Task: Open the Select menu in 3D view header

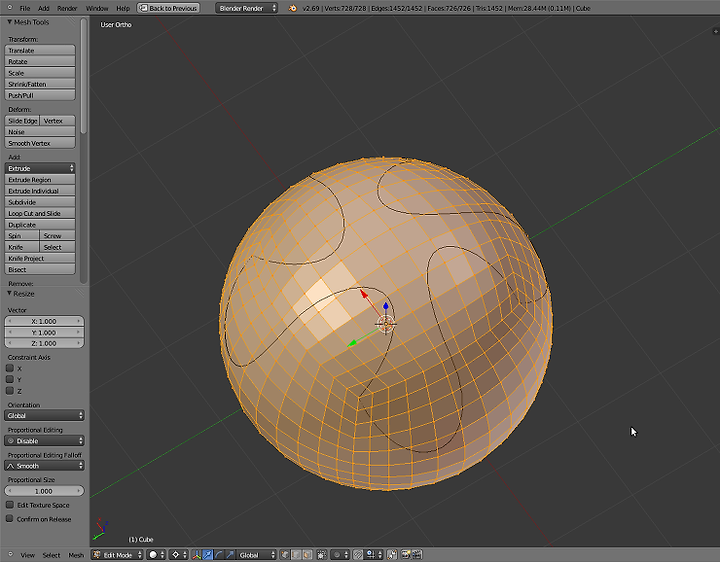Action: [51, 555]
